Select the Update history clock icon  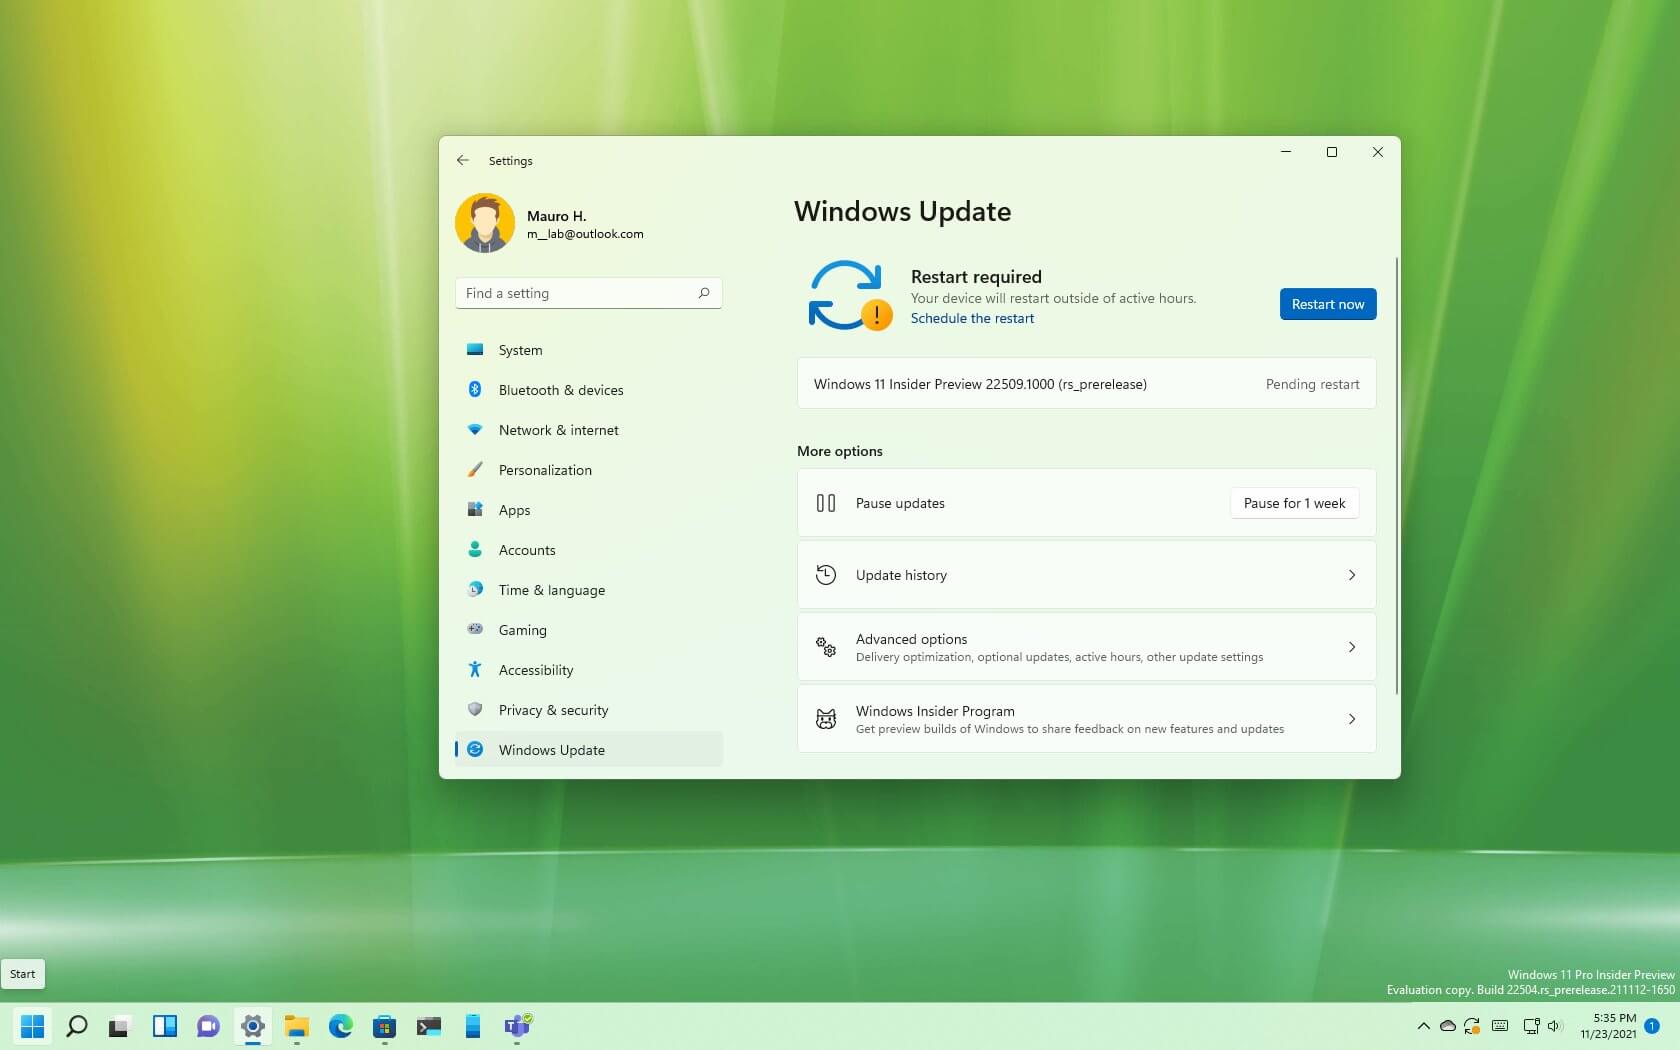click(826, 575)
